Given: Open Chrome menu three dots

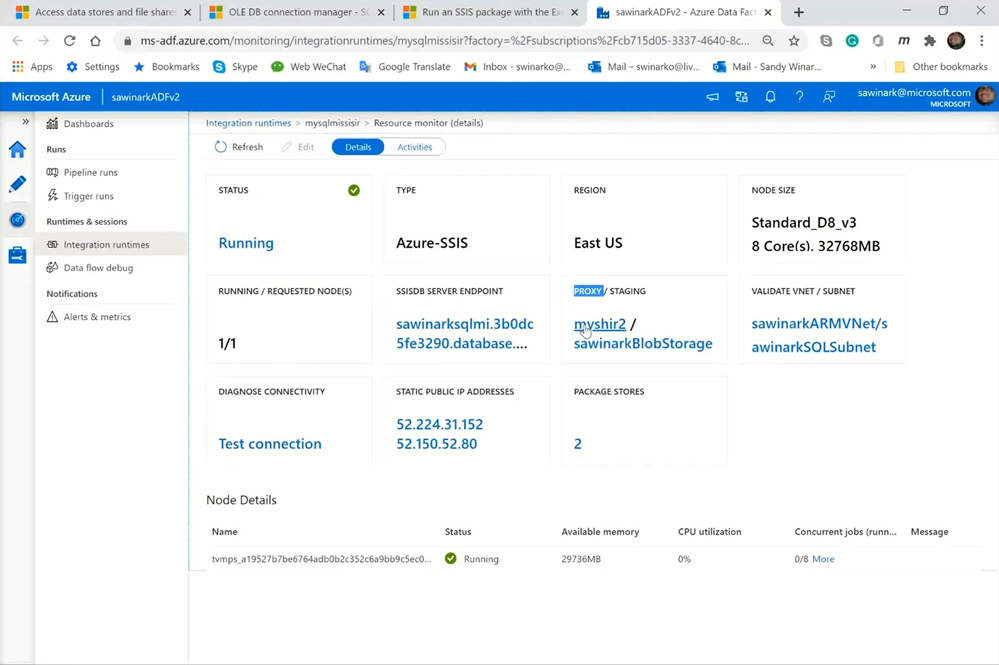Looking at the screenshot, I should [982, 41].
